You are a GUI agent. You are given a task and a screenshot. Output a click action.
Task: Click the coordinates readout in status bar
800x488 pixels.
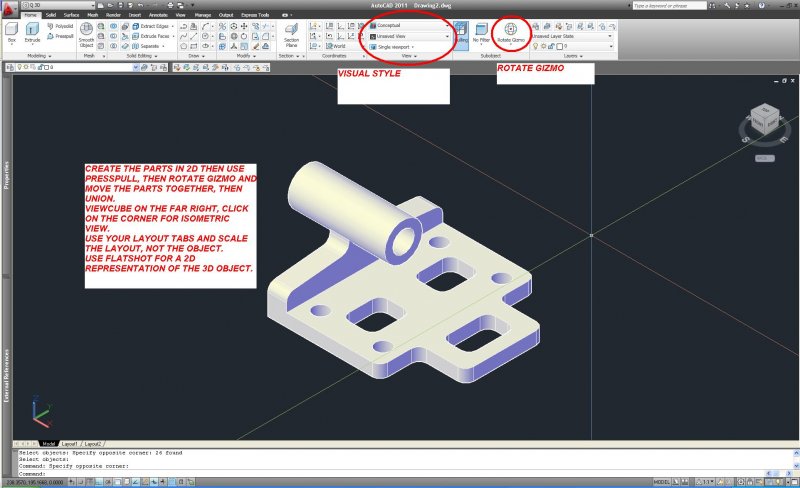tap(35, 482)
